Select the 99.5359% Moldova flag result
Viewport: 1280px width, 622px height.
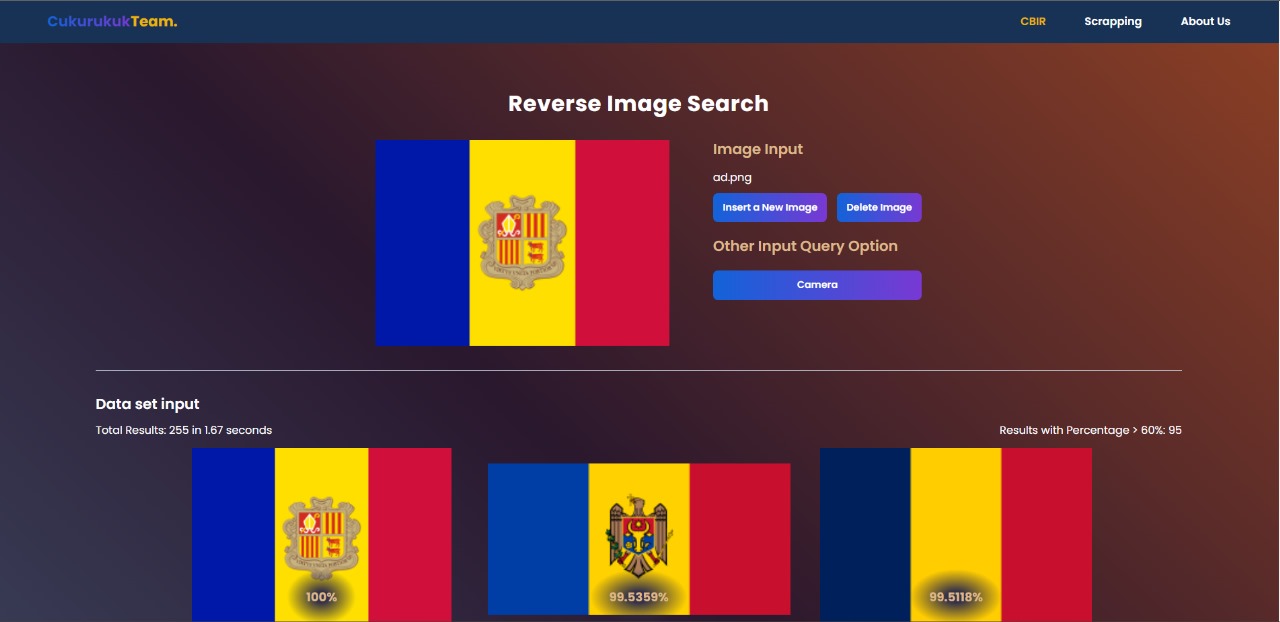coord(639,539)
